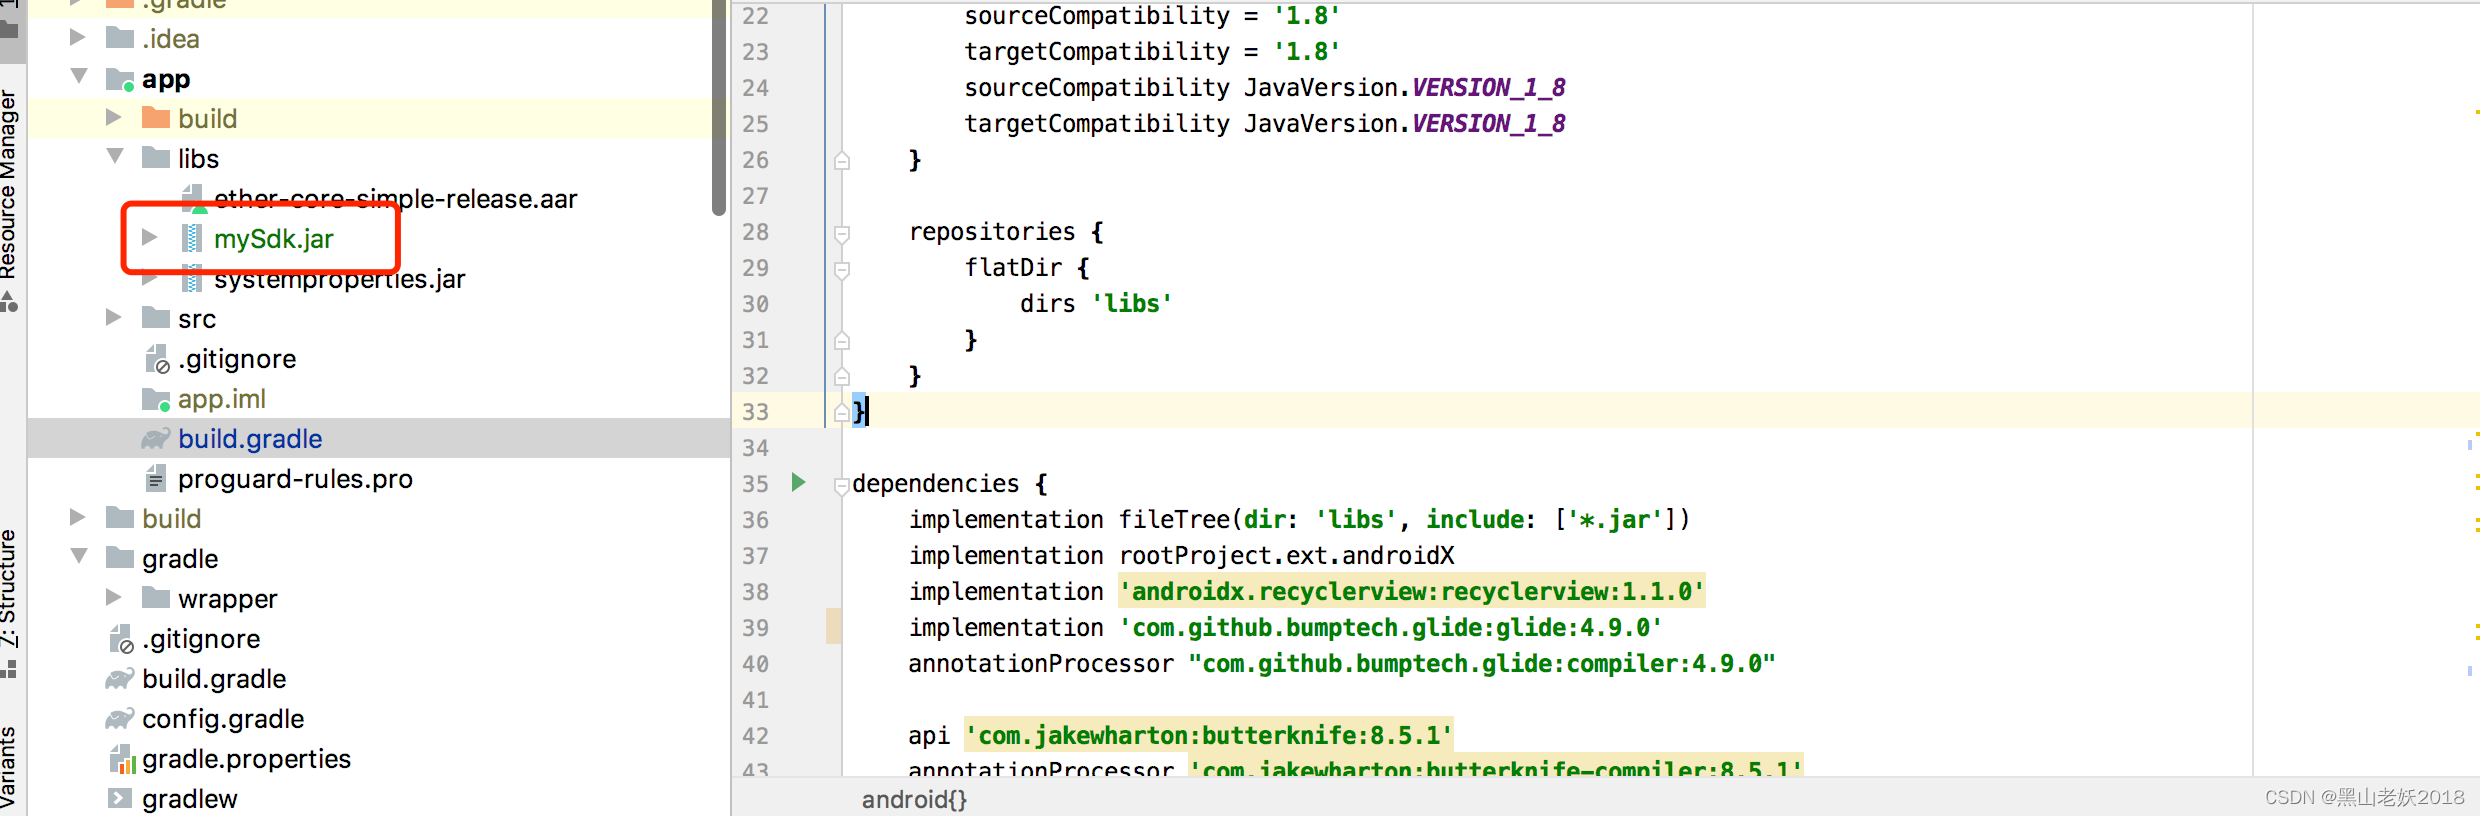Collapse the gradle folder arrow
This screenshot has height=816, width=2480.
tap(78, 557)
